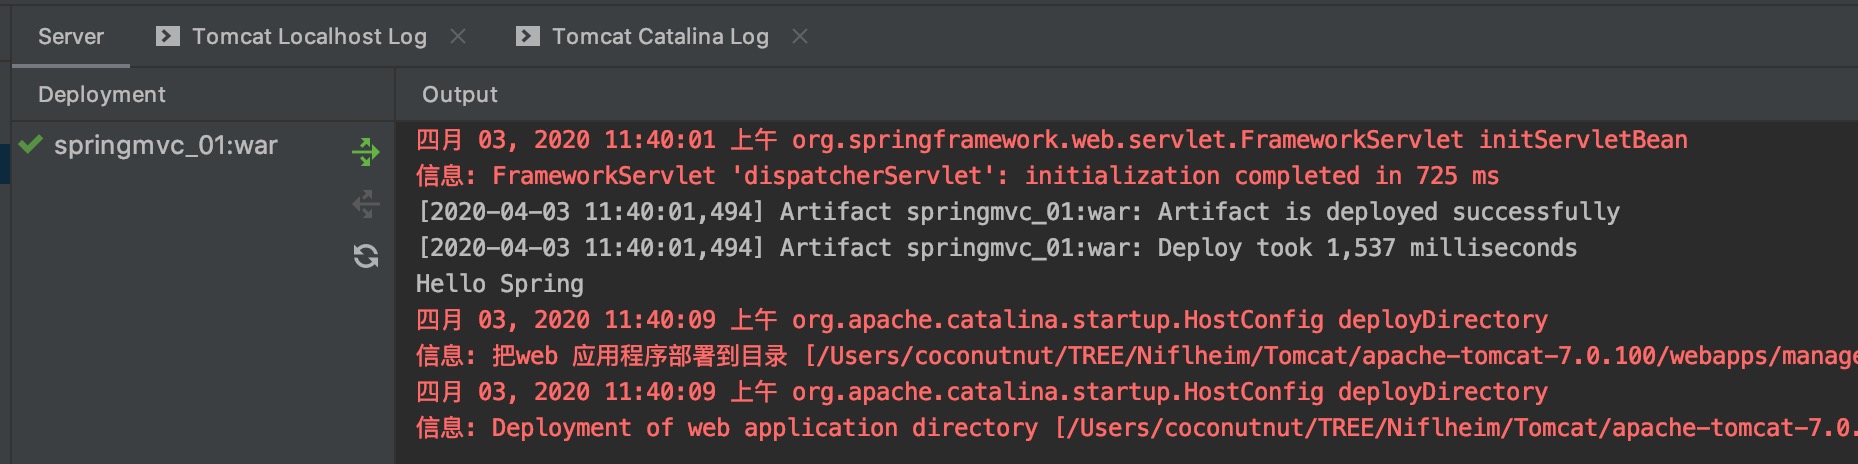Open the Tomcat Localhost Log tab
This screenshot has width=1858, height=464.
tap(309, 37)
